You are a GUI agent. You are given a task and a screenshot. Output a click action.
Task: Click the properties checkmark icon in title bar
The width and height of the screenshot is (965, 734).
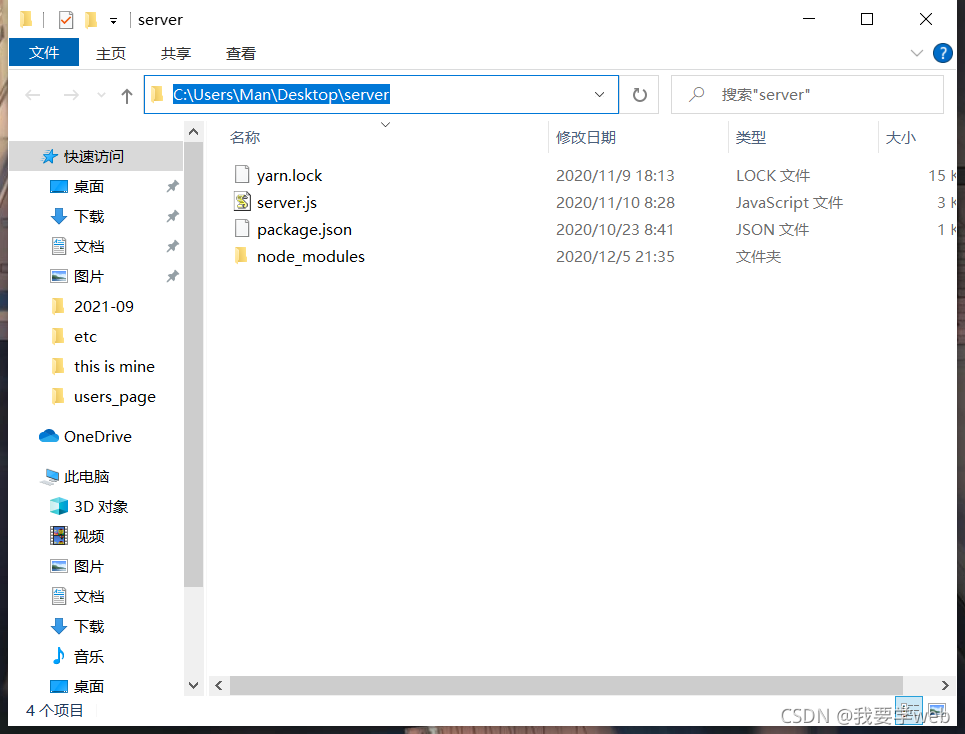click(x=66, y=20)
